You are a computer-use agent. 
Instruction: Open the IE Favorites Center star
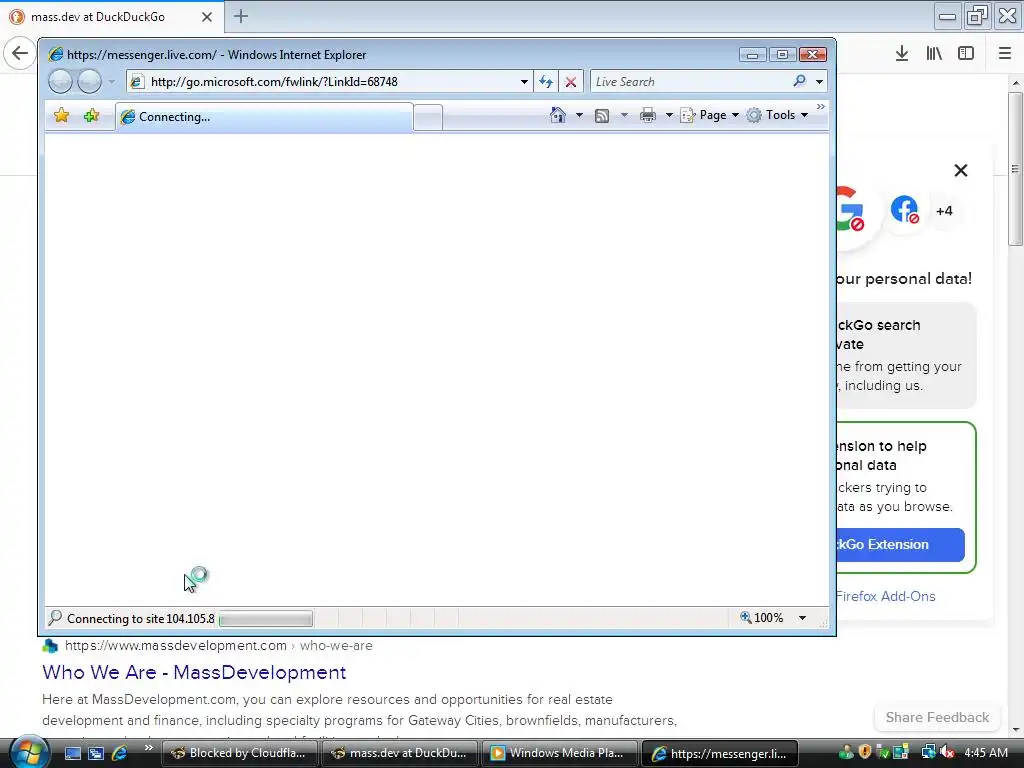coord(61,116)
